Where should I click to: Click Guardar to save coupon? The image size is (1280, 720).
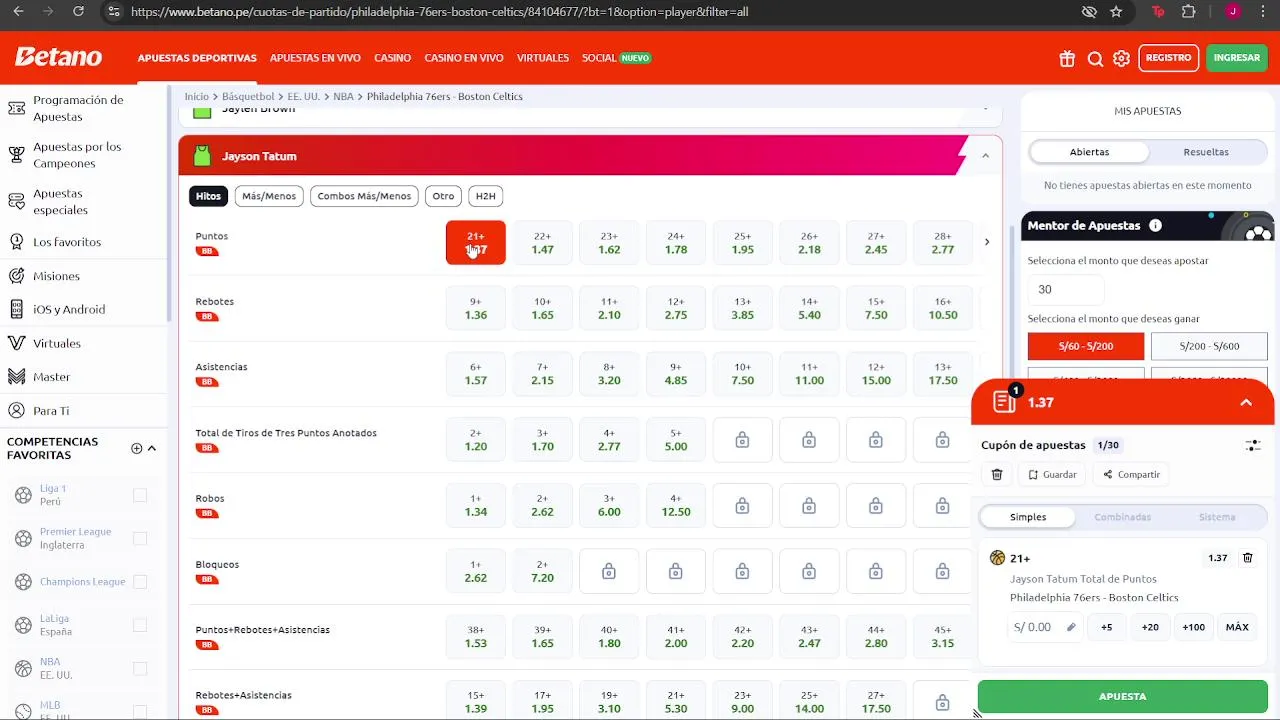point(1051,475)
